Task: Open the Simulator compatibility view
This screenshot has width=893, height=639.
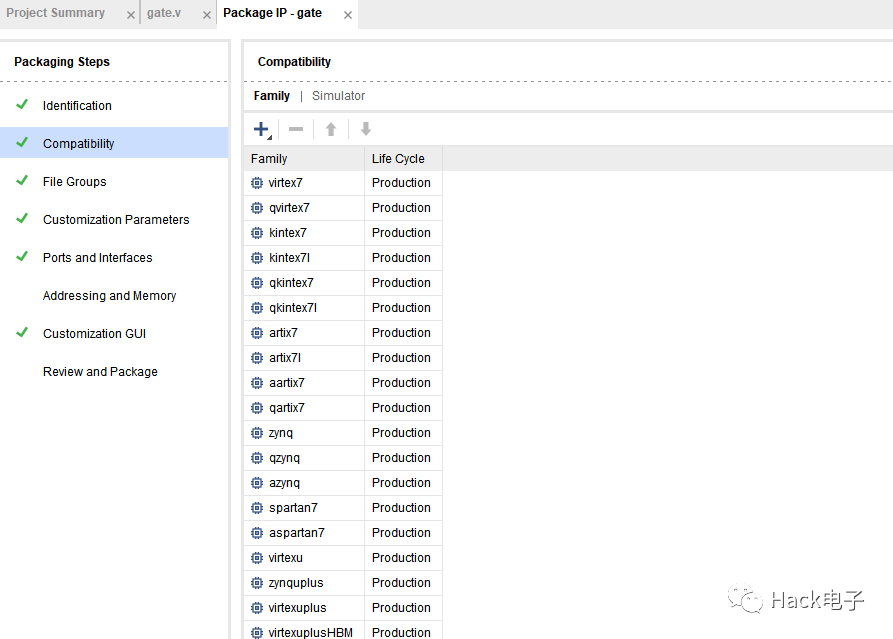Action: pos(338,96)
